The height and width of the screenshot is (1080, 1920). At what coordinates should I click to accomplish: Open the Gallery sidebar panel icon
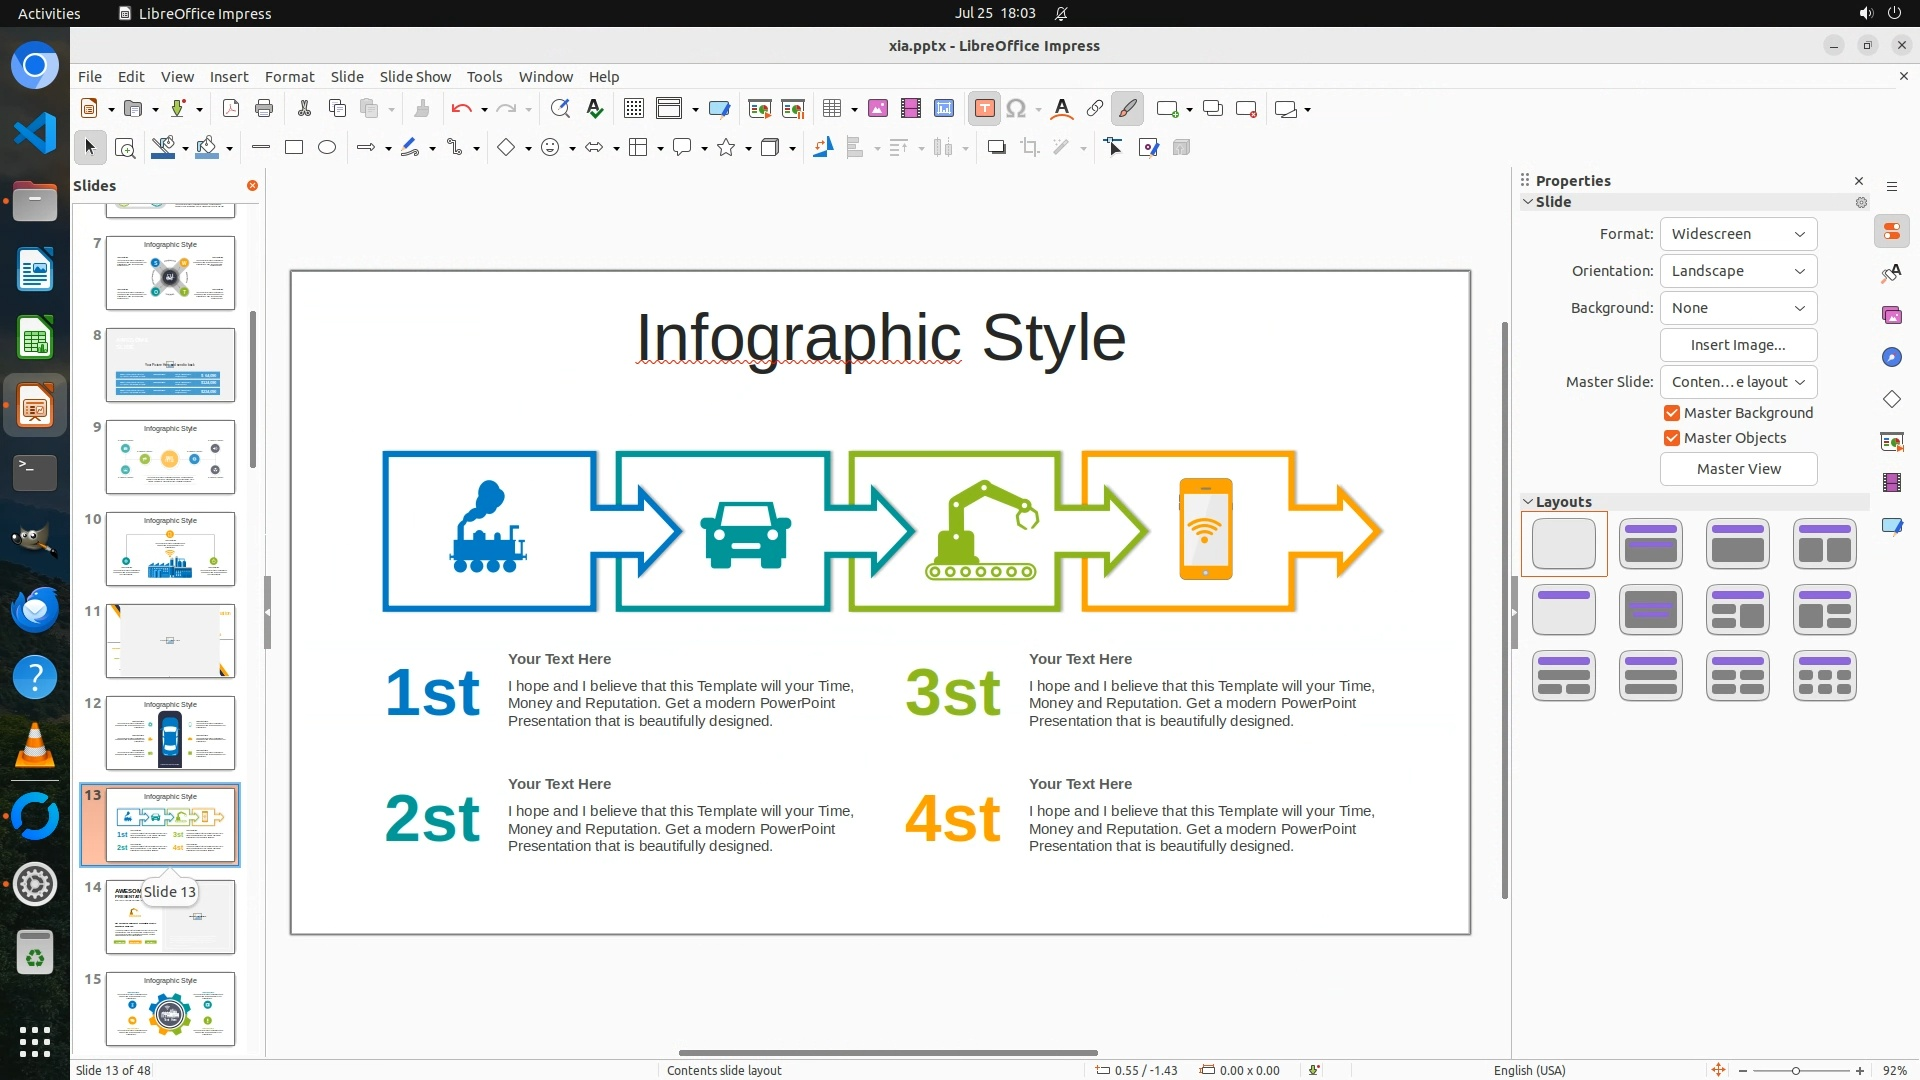click(1891, 315)
